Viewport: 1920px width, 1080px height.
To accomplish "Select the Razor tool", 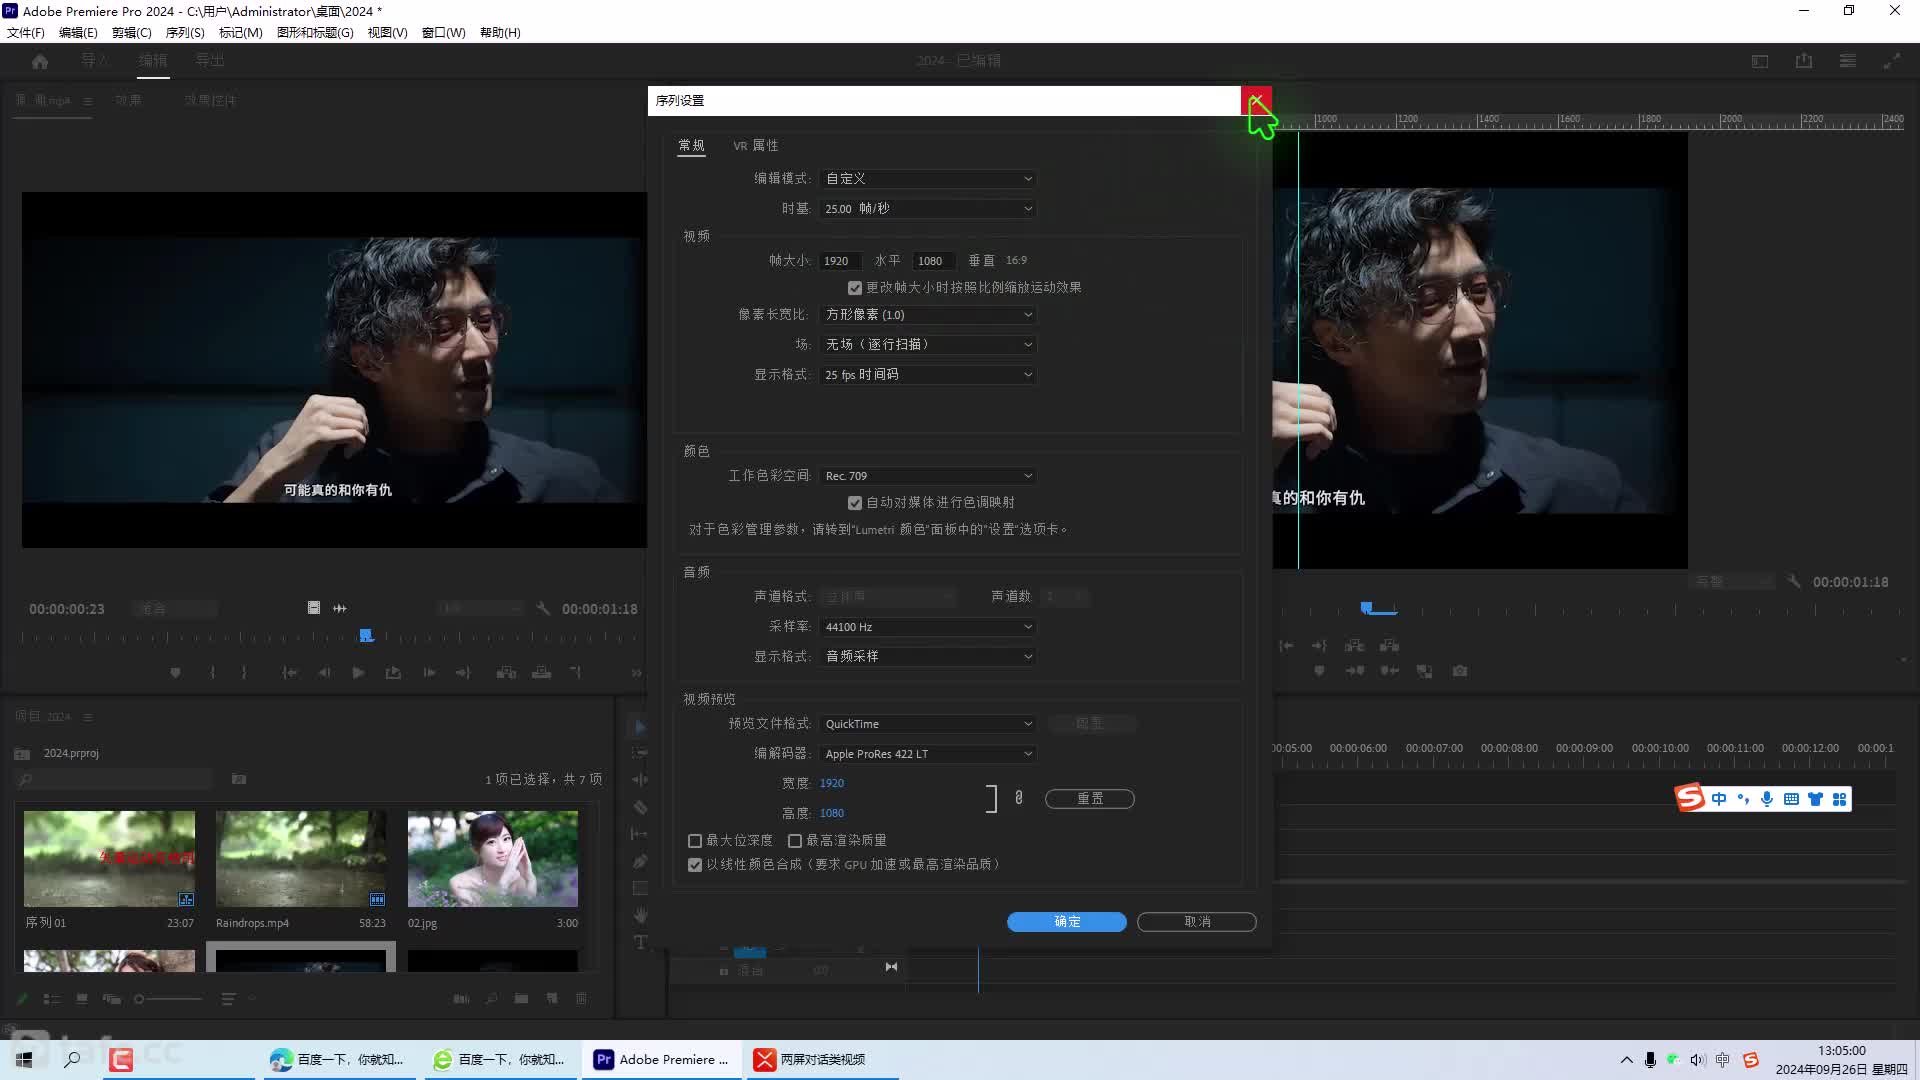I will tap(640, 807).
